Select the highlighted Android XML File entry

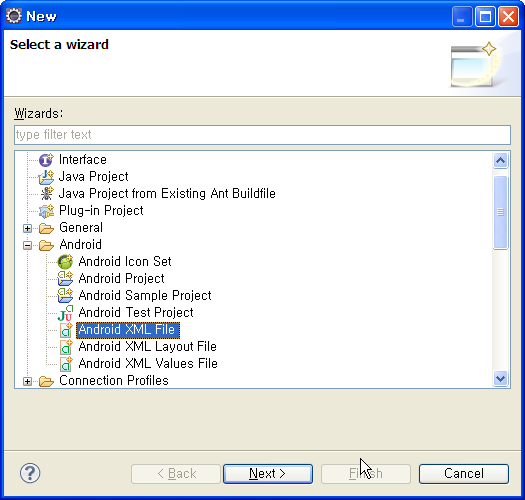tap(128, 330)
